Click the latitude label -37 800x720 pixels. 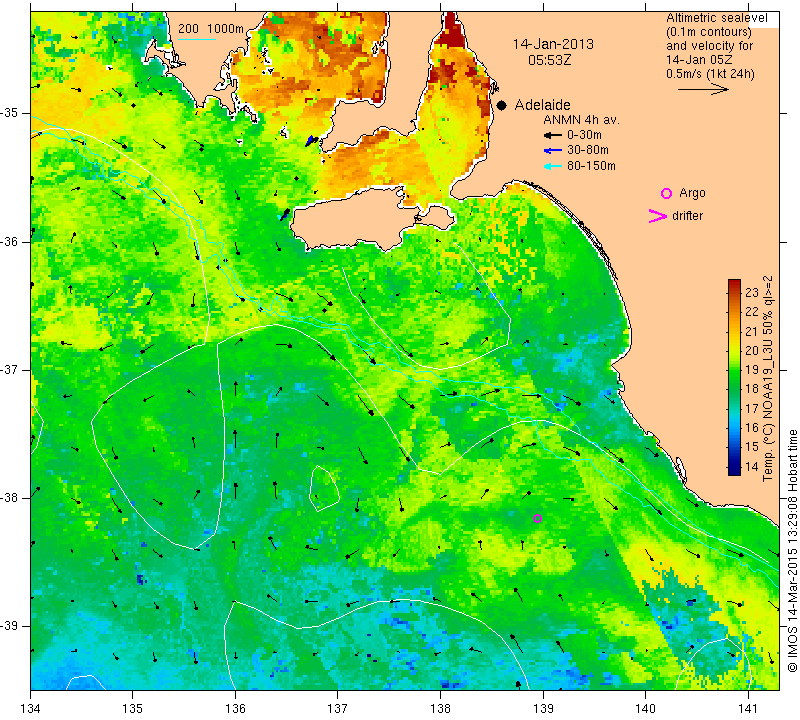point(11,369)
